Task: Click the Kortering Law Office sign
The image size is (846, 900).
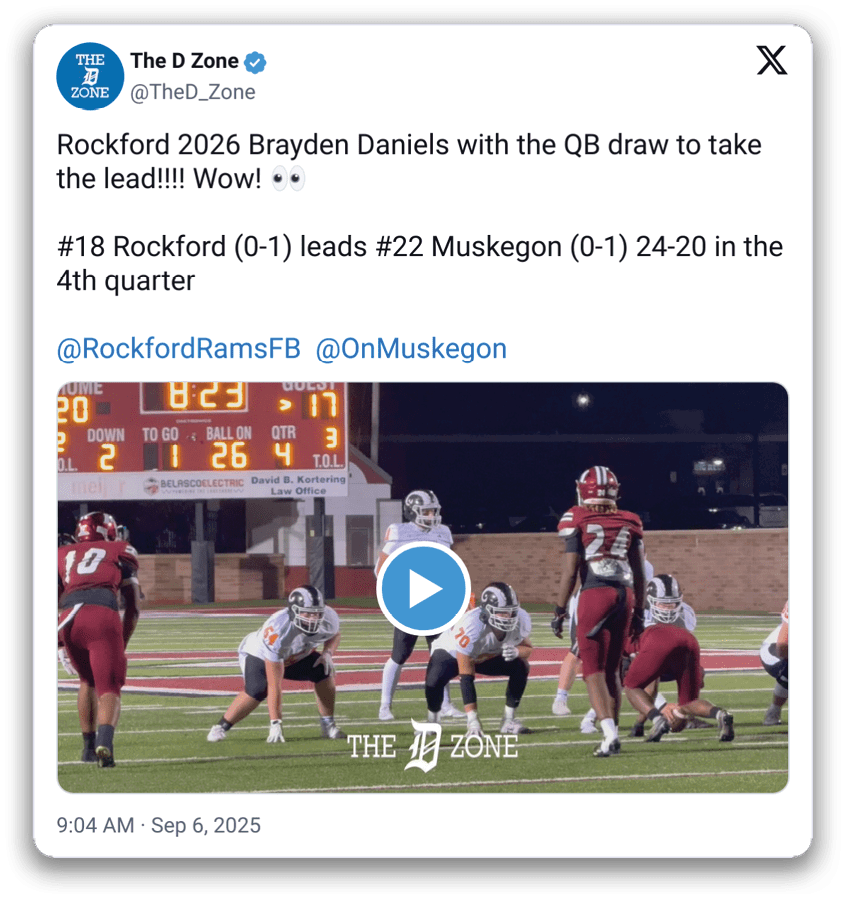Action: tap(298, 485)
